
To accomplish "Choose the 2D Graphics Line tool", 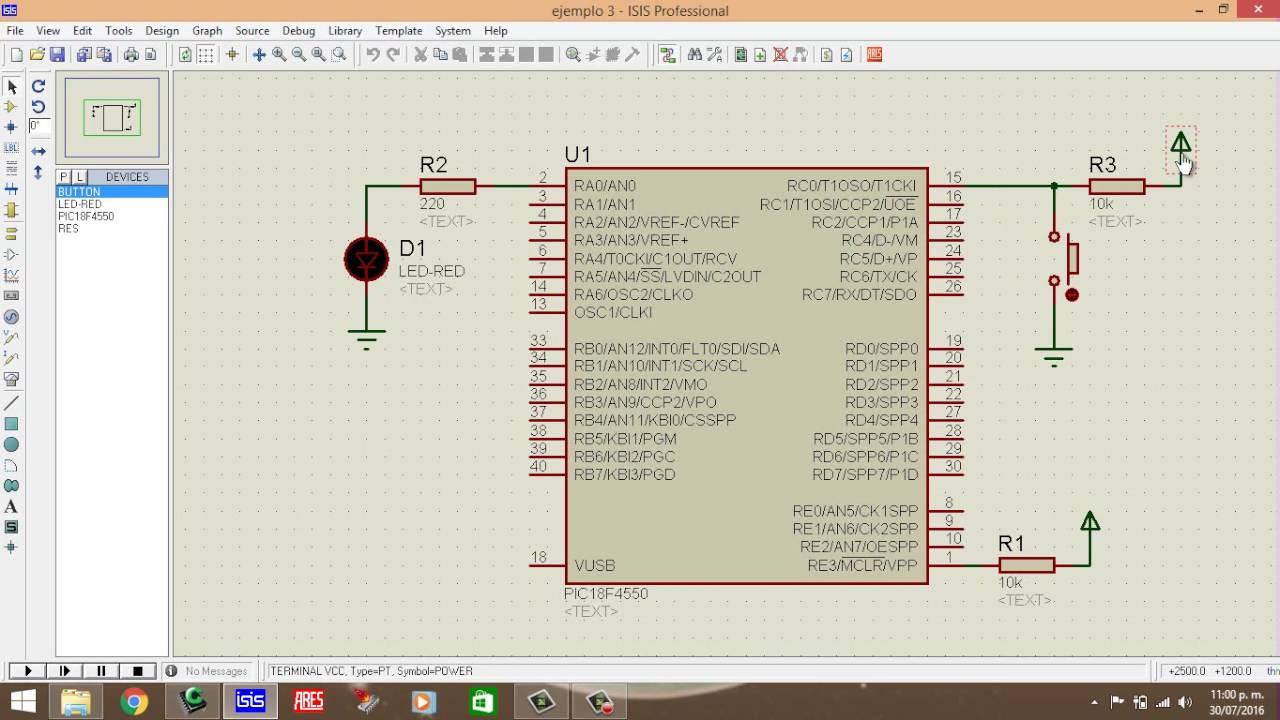I will point(12,403).
